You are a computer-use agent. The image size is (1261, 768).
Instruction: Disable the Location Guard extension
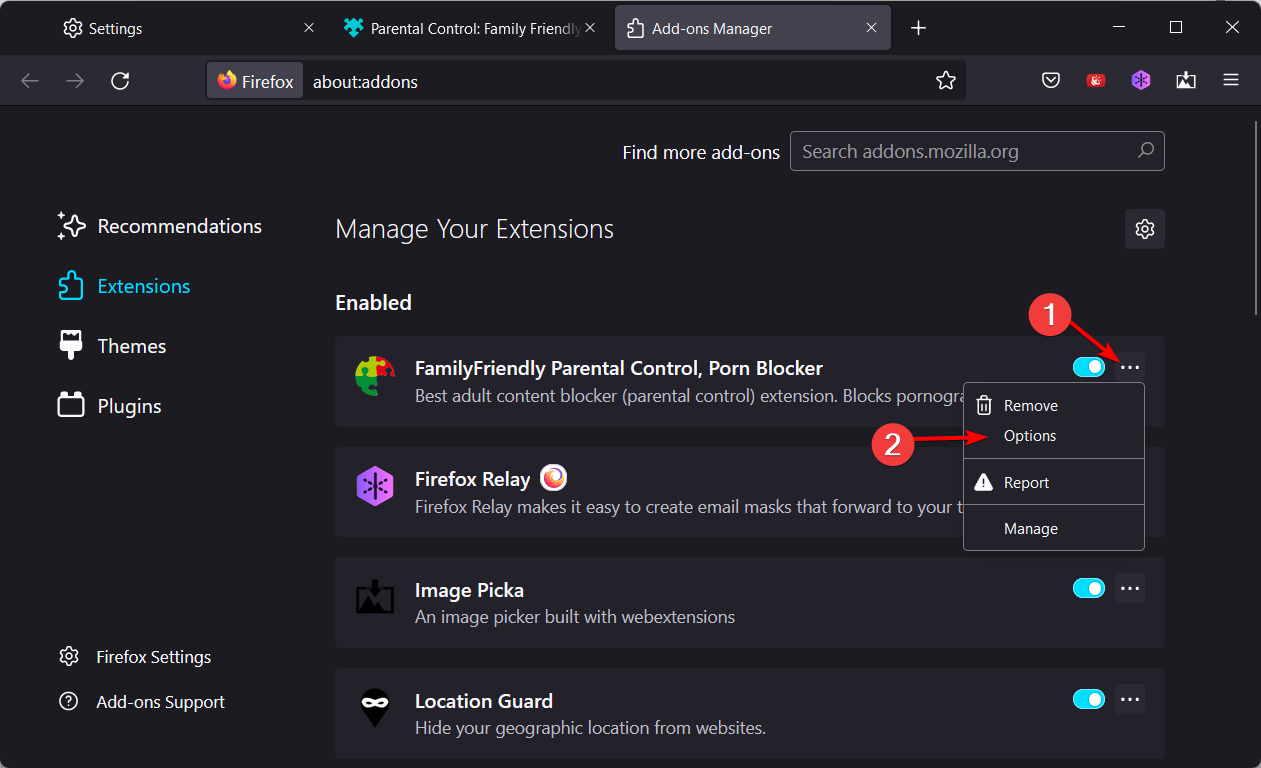coord(1089,699)
